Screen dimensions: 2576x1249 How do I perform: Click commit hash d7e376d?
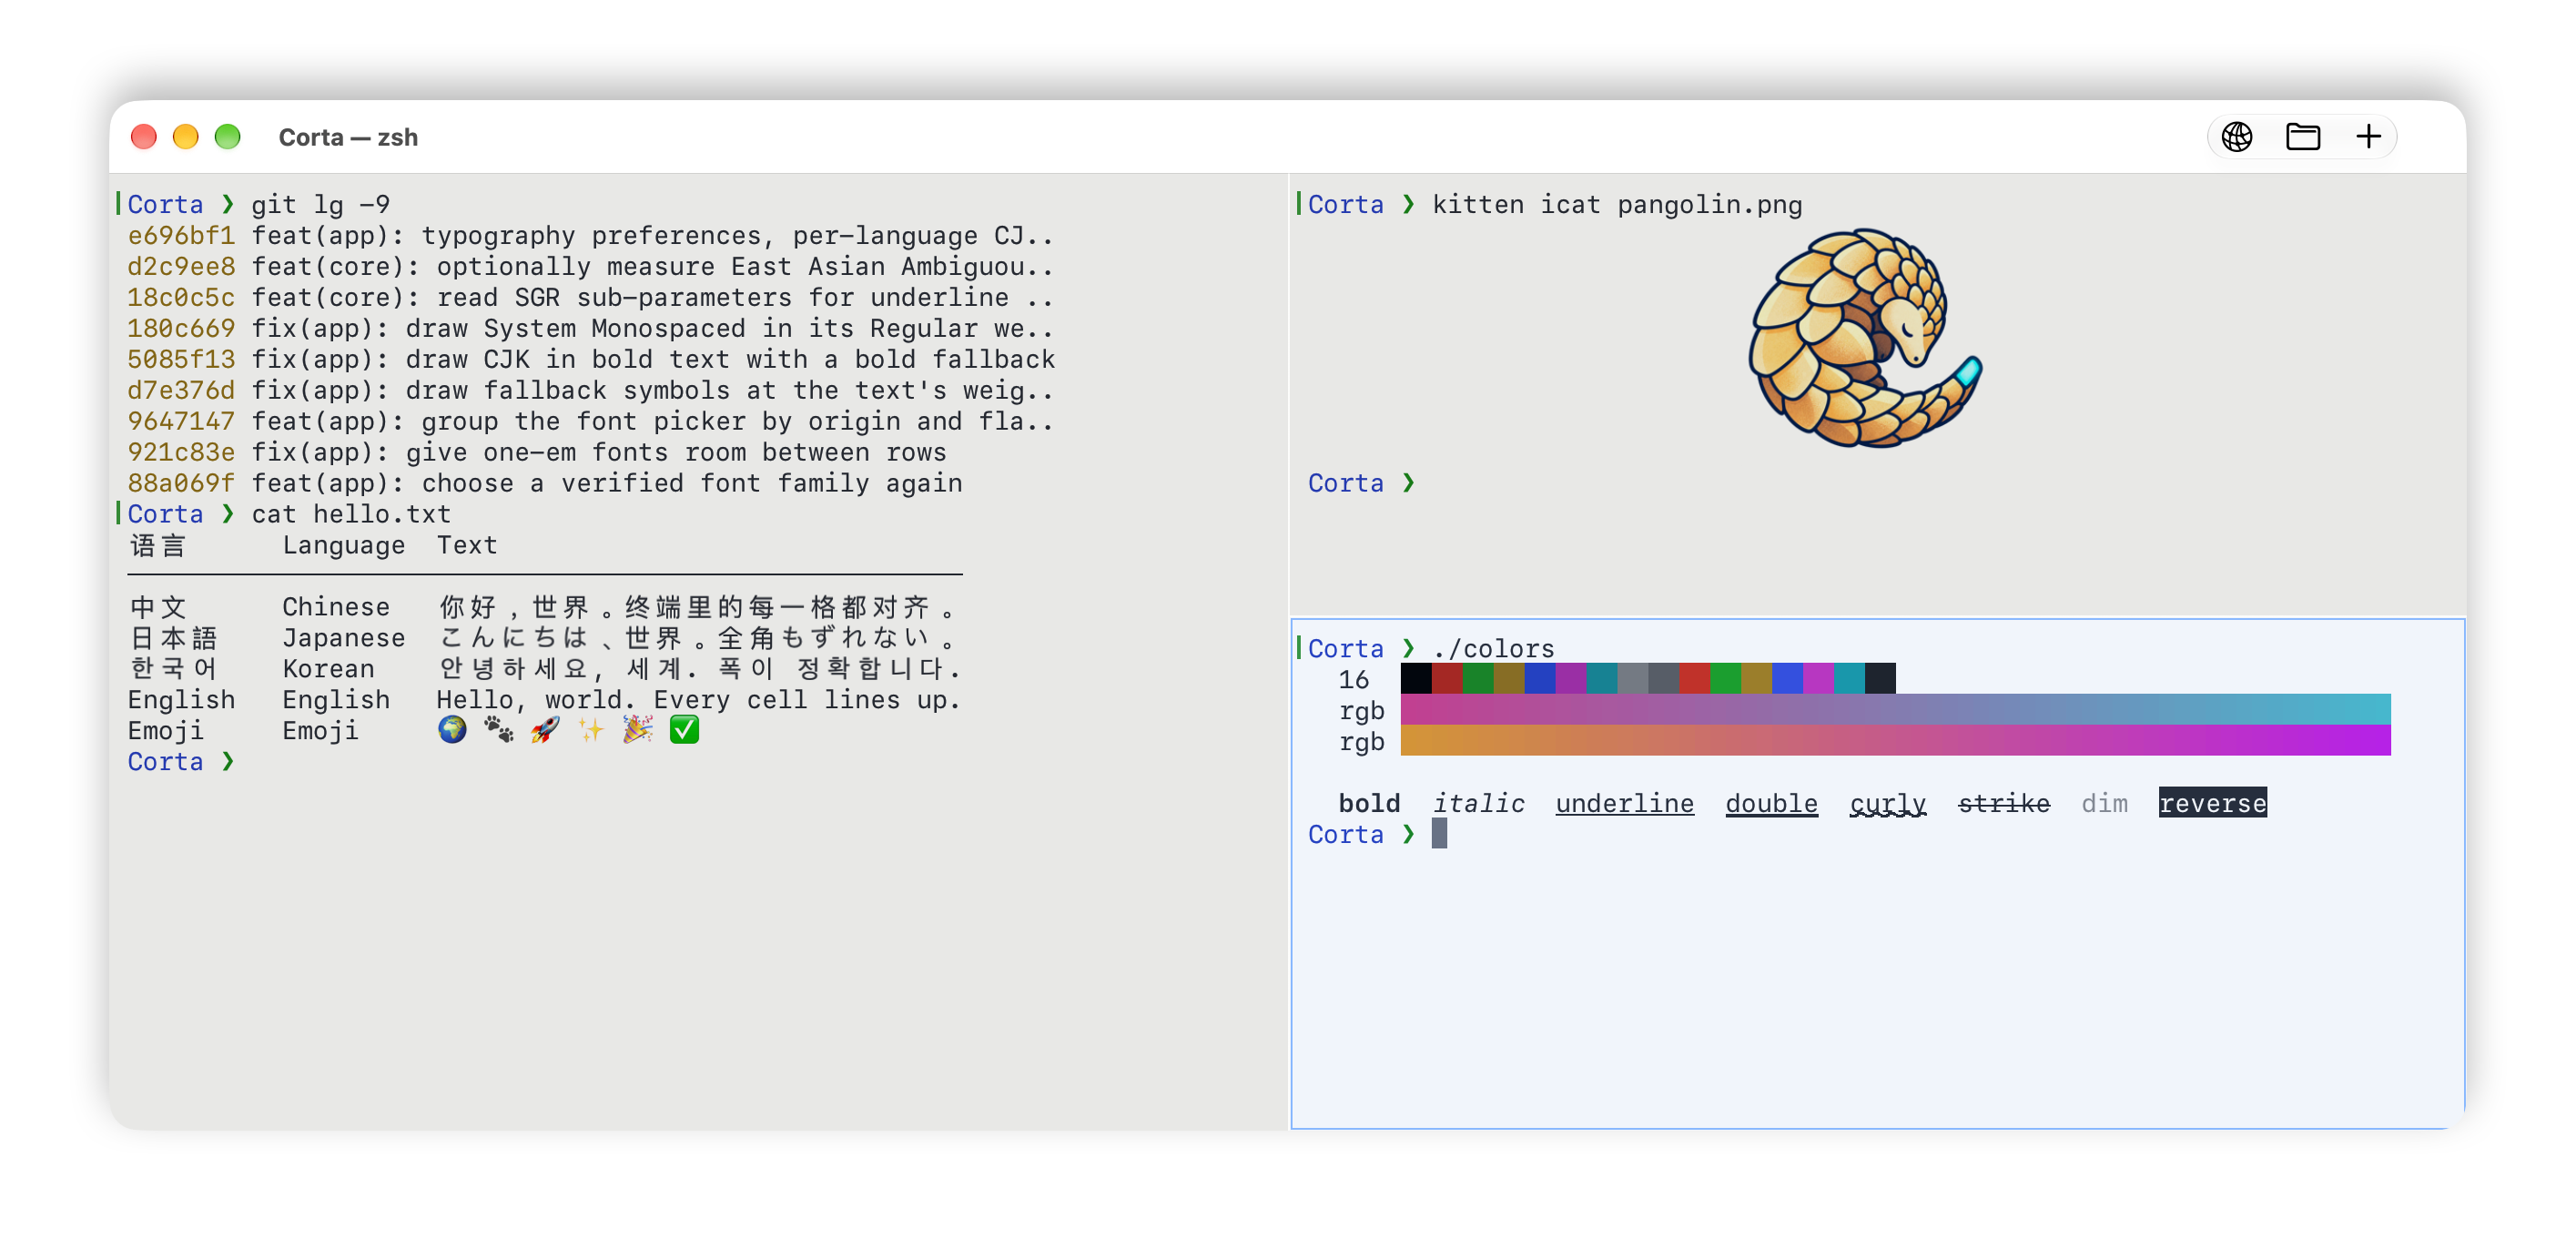pos(181,390)
